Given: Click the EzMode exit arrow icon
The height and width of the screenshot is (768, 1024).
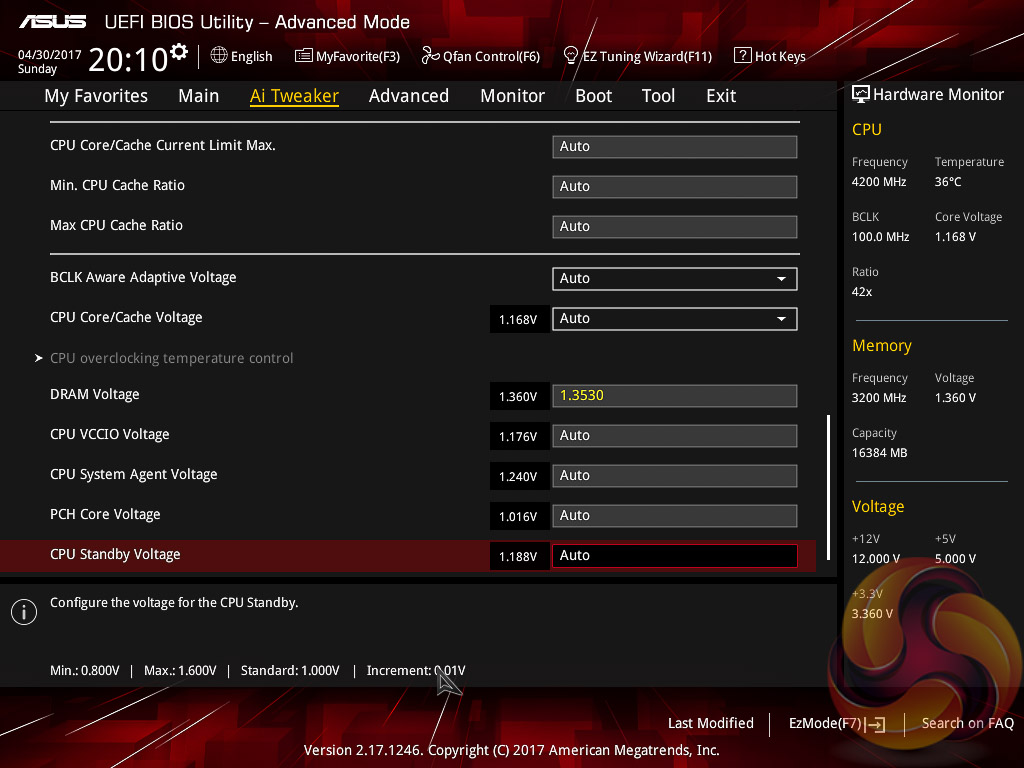Looking at the screenshot, I should tap(876, 724).
